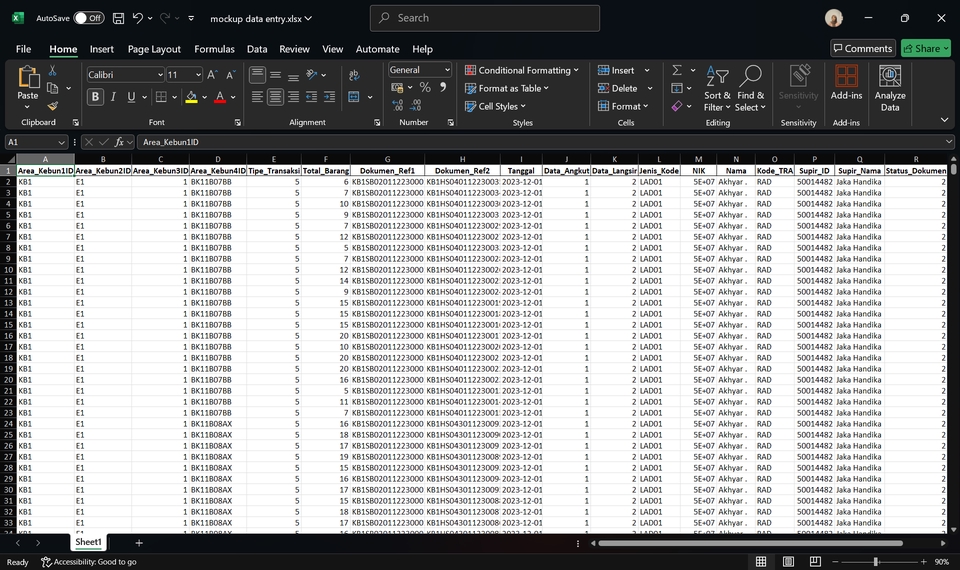Click the Delete cells button
Viewport: 960px width, 570px height.
618,88
